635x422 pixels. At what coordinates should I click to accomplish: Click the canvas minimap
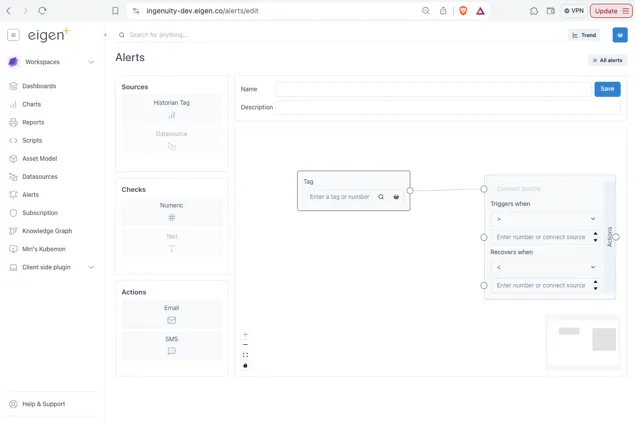coord(583,343)
